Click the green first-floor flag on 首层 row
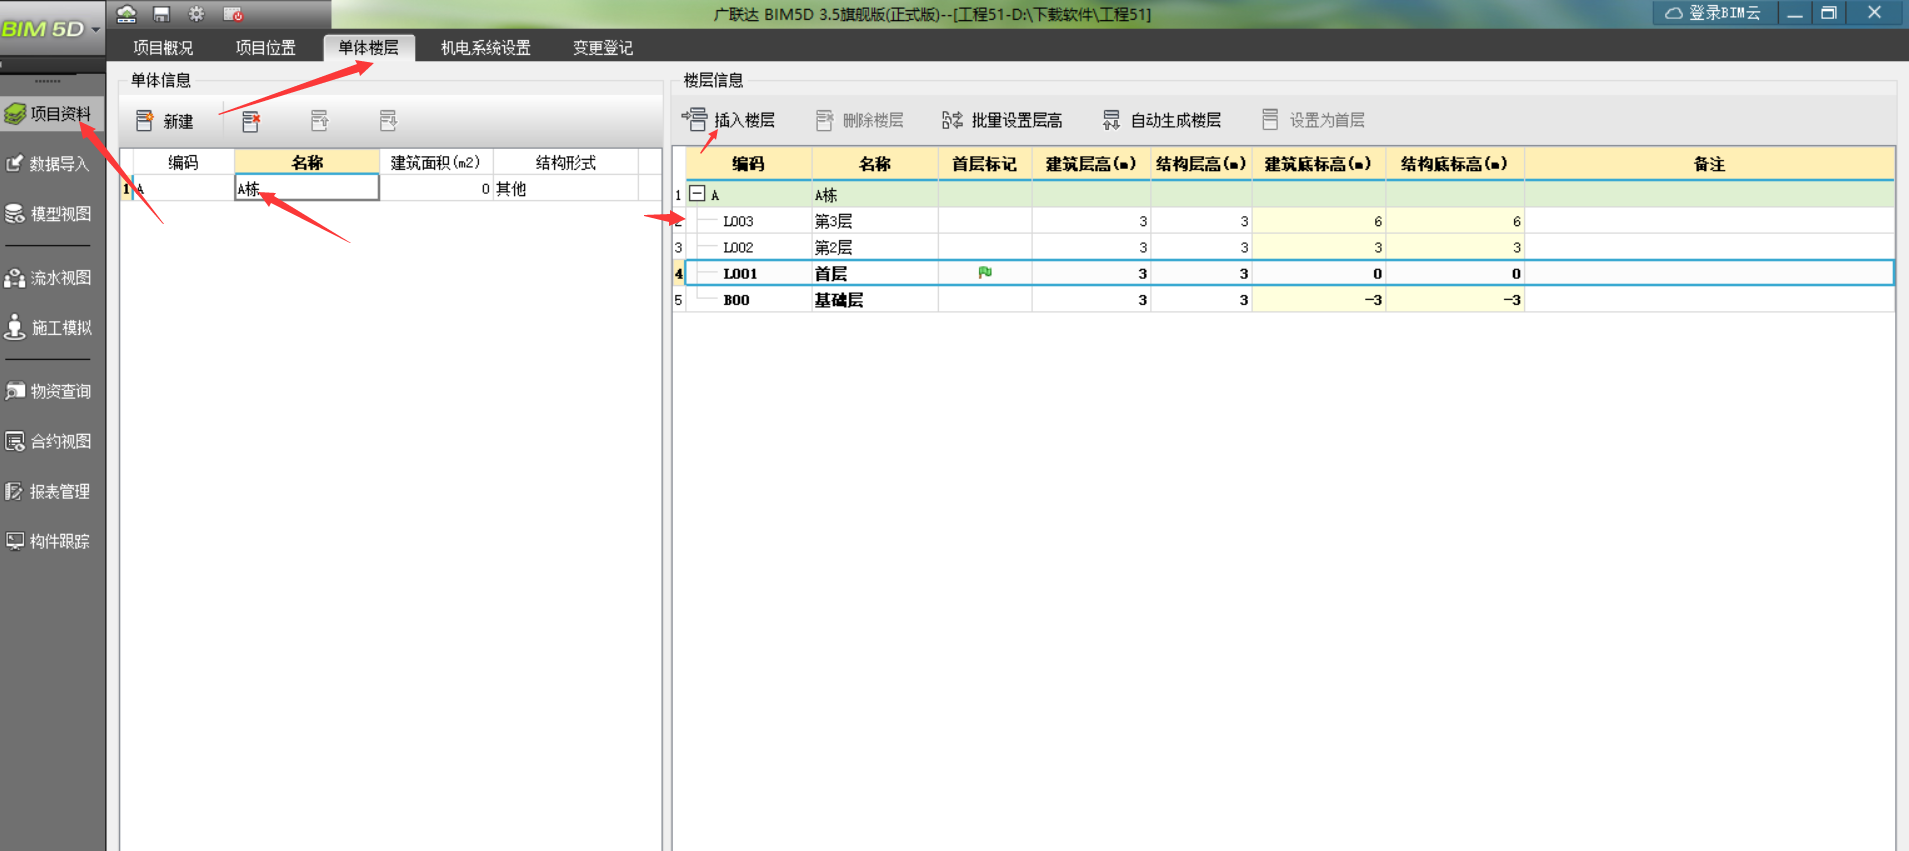 (x=985, y=272)
